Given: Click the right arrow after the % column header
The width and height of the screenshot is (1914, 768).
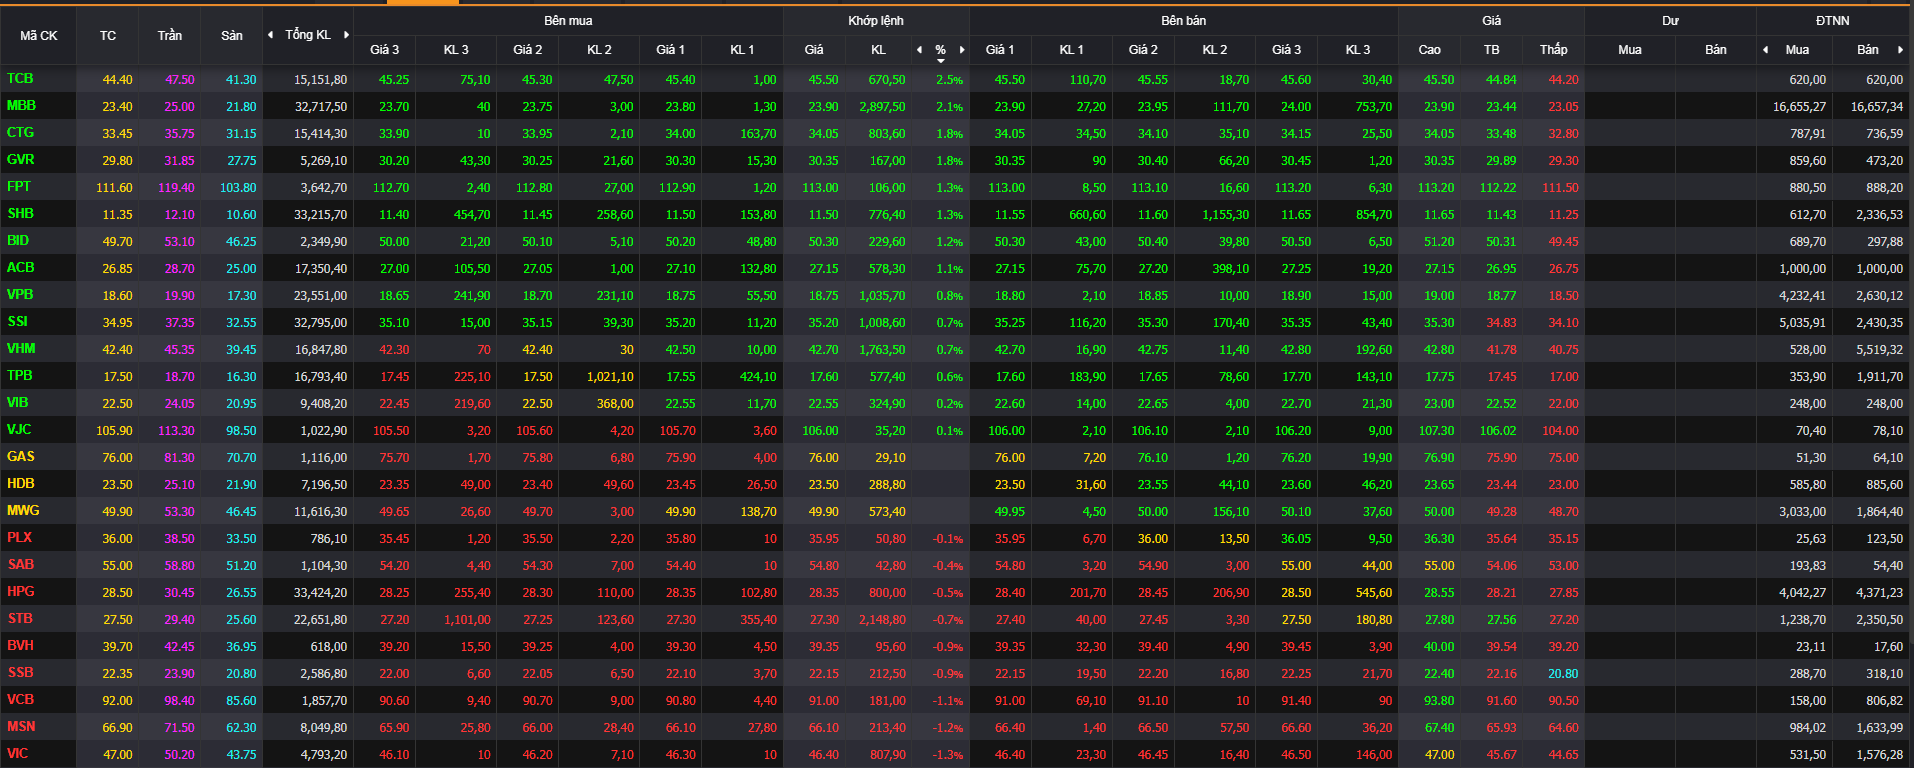Looking at the screenshot, I should pyautogui.click(x=962, y=50).
